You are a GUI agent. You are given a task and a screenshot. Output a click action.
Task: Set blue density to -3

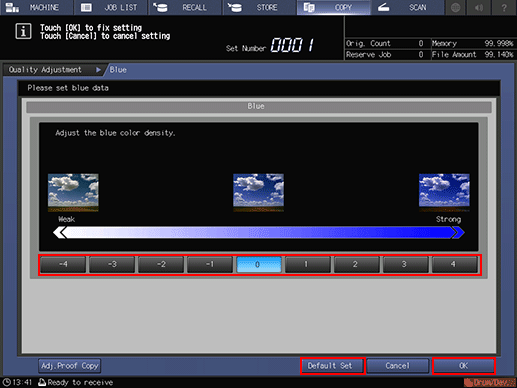click(112, 264)
